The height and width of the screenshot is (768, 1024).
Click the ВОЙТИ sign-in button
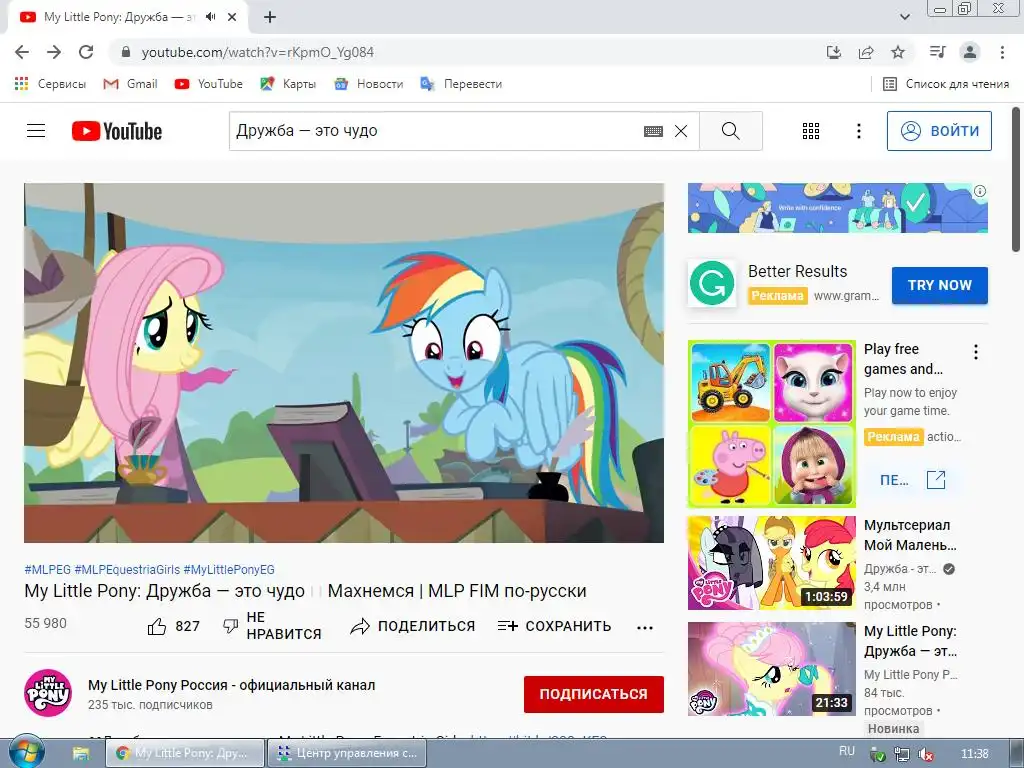click(939, 131)
